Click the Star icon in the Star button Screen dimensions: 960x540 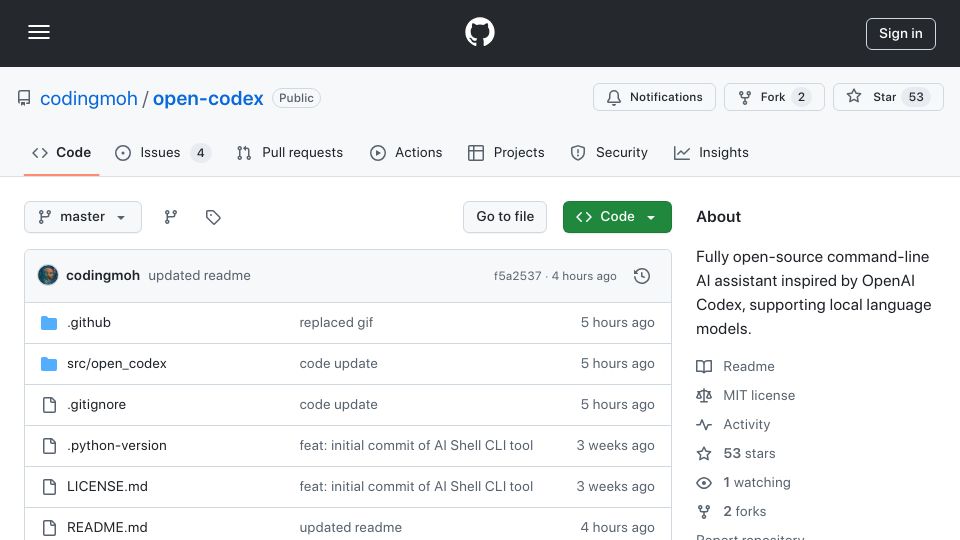(853, 96)
